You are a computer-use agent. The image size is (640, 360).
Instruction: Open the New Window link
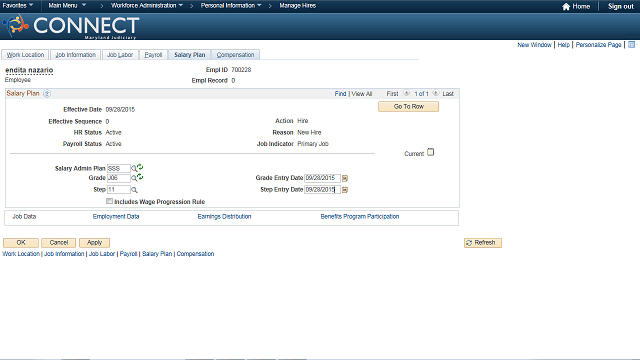coord(534,44)
